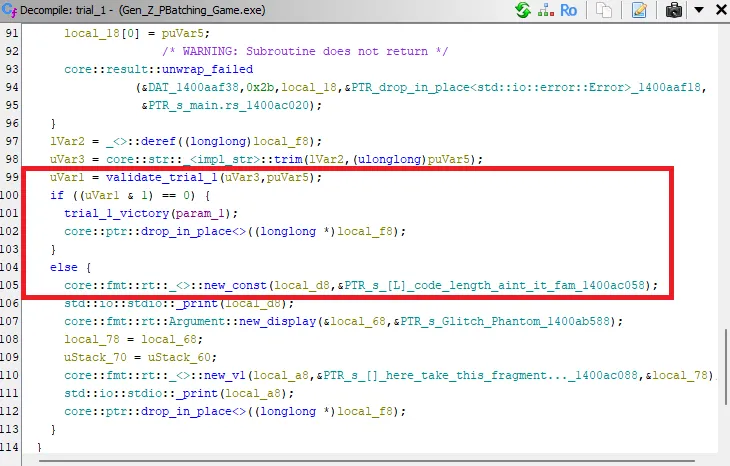Click the DAT_1400aaf38 data reference
The height and width of the screenshot is (466, 730).
[x=181, y=87]
